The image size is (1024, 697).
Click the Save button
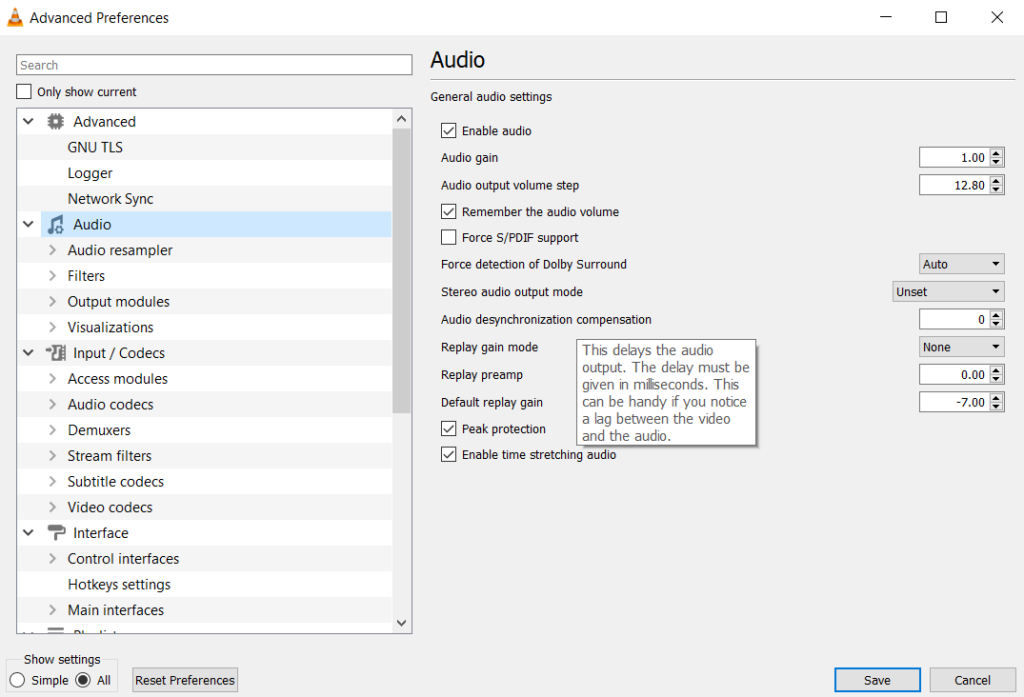(876, 679)
